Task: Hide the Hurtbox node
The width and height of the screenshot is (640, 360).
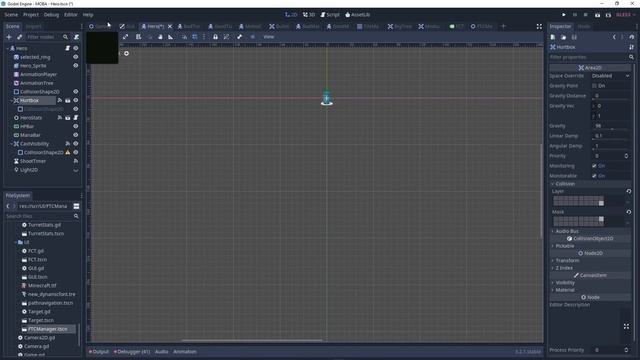Action: tap(76, 100)
